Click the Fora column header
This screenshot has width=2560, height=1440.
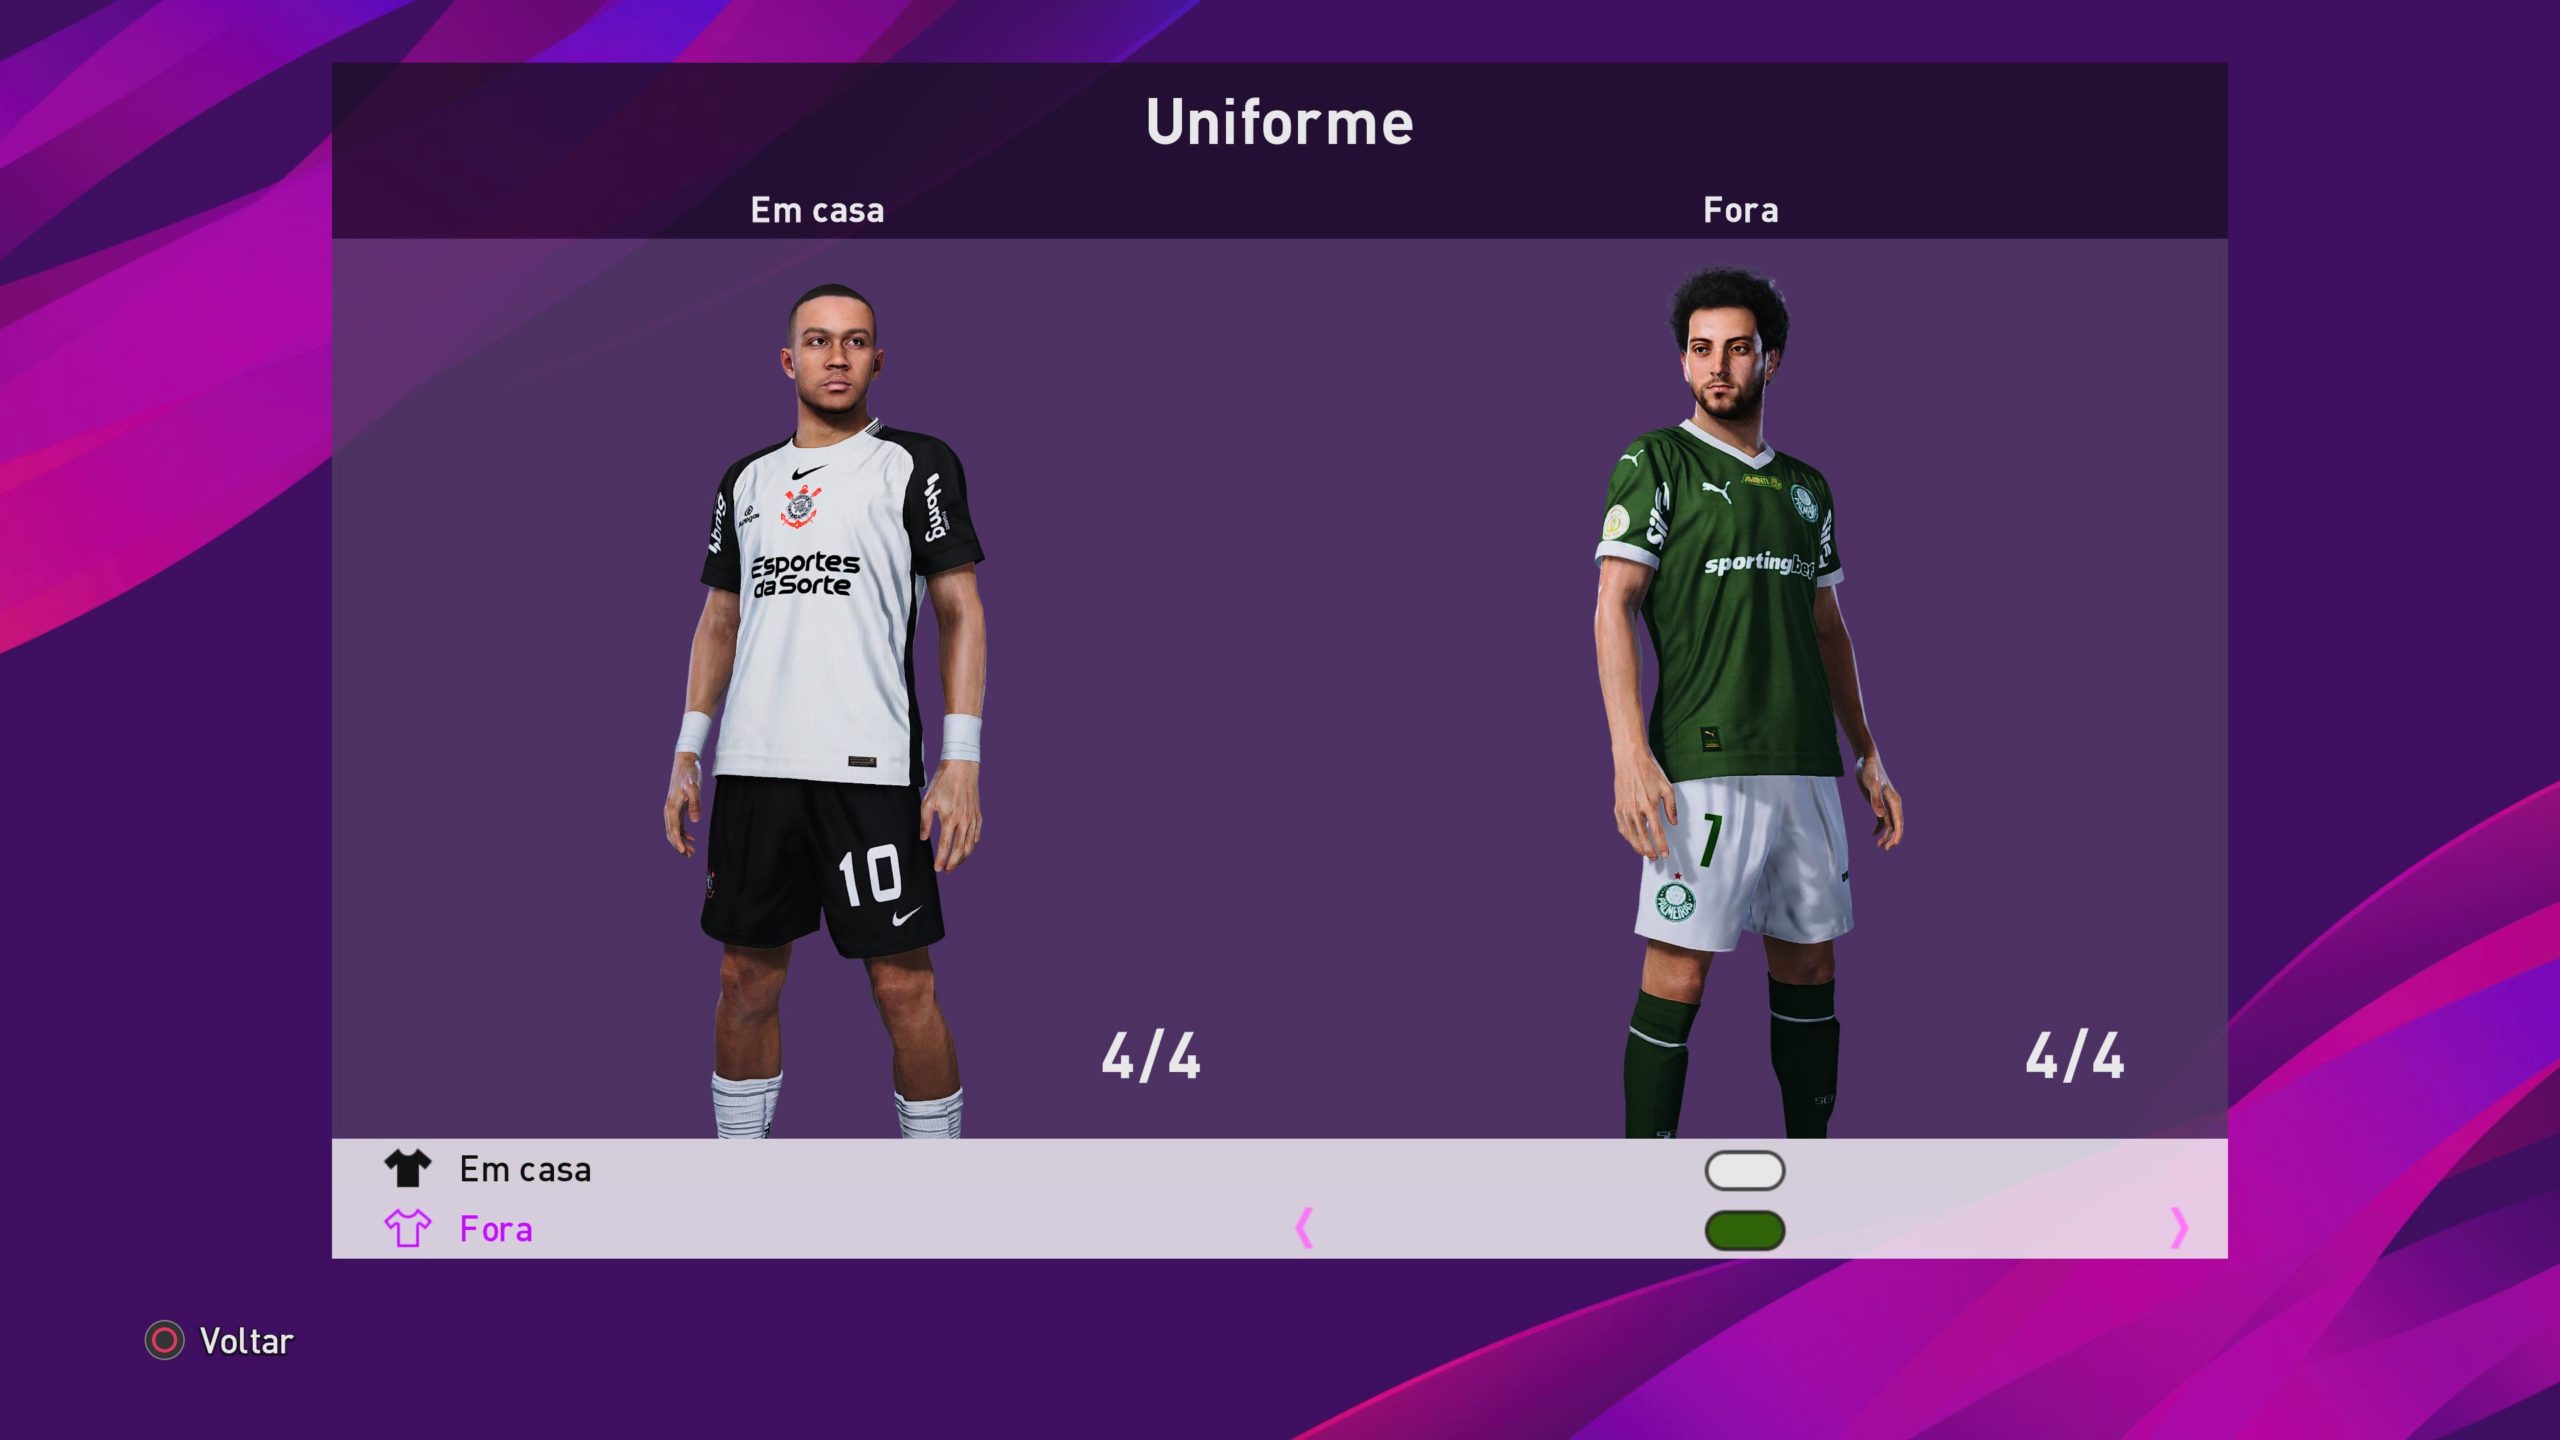pos(1740,210)
